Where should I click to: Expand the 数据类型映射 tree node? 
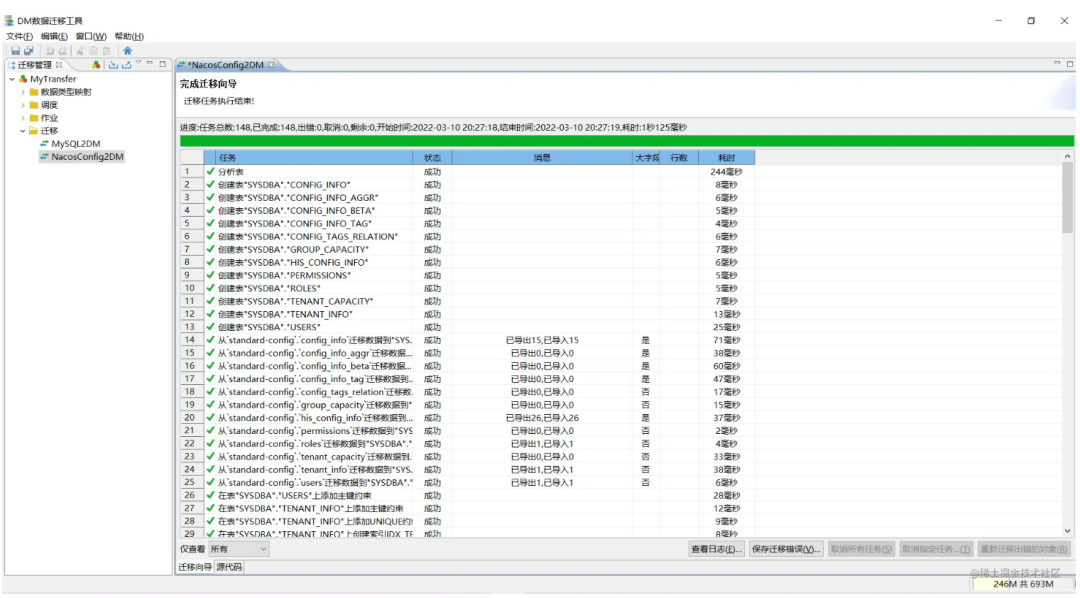23,92
